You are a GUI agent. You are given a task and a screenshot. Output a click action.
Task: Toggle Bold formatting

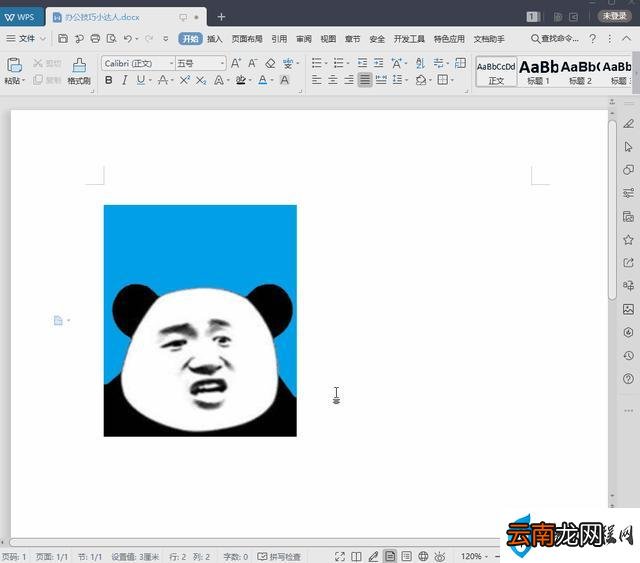[x=109, y=80]
